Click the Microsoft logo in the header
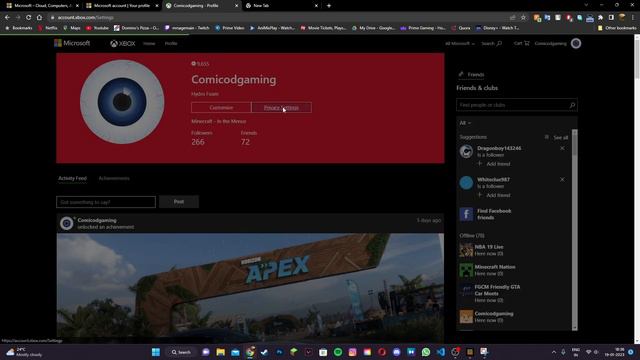Screen dimensions: 640x360 click(72, 43)
